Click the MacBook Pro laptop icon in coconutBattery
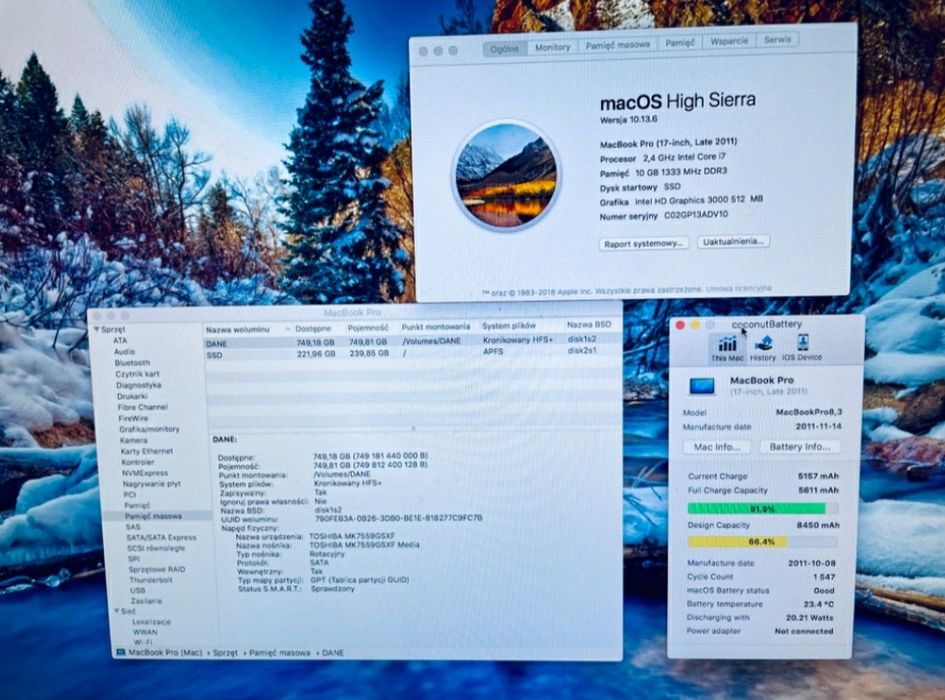This screenshot has height=700, width=945. (x=702, y=386)
